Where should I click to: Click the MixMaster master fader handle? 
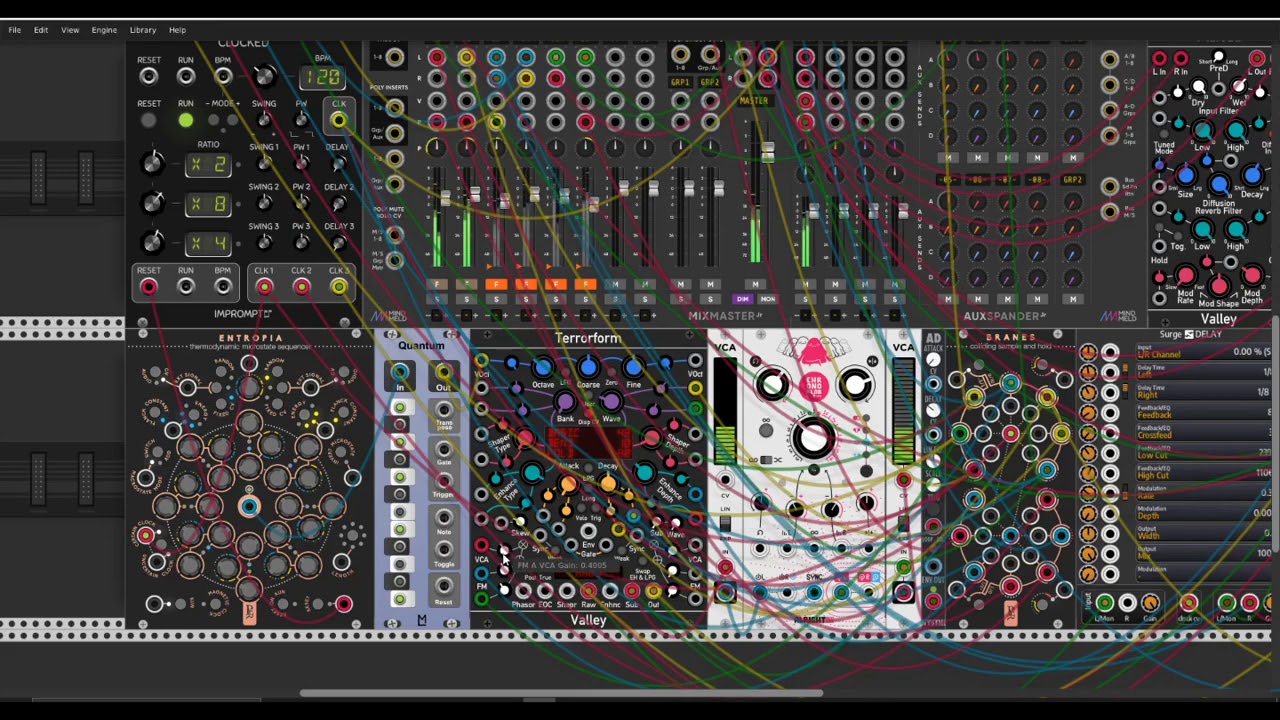click(x=767, y=152)
